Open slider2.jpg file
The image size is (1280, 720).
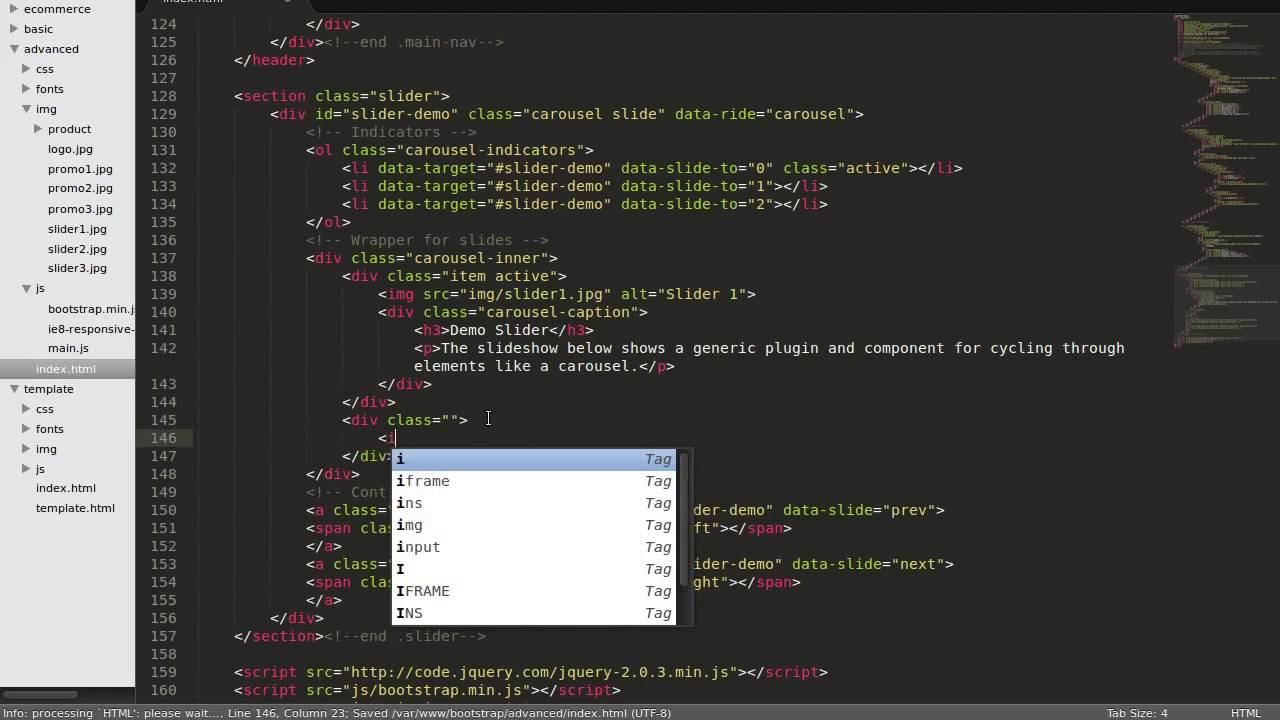click(x=77, y=249)
